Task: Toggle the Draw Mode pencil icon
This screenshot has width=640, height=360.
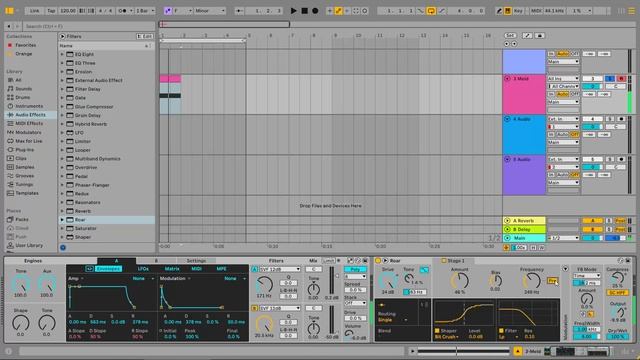Action: [x=499, y=11]
